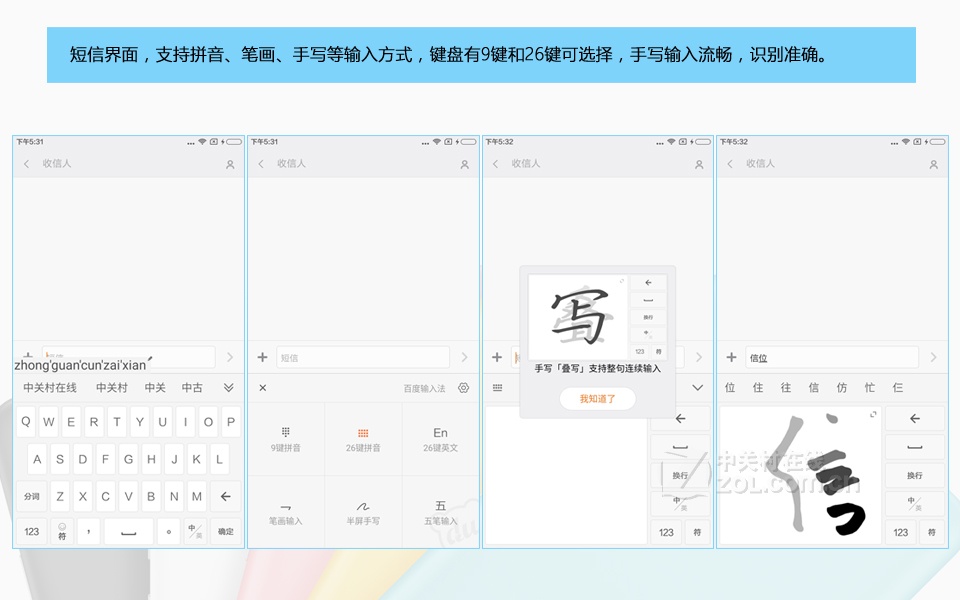This screenshot has height=600, width=960.
Task: Click the recipient contact person icon
Action: [230, 163]
